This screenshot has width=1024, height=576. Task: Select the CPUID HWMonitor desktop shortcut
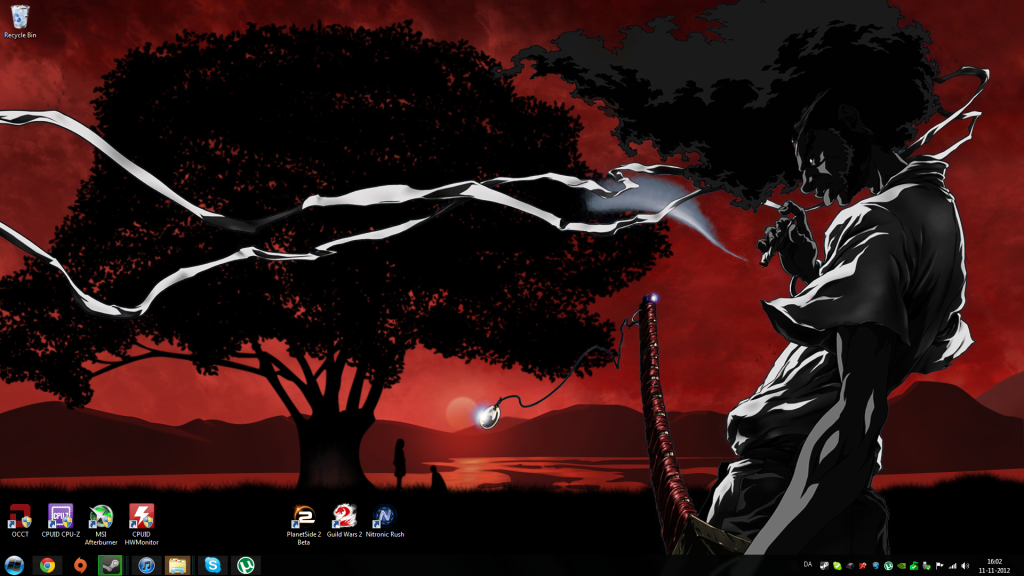tap(142, 524)
